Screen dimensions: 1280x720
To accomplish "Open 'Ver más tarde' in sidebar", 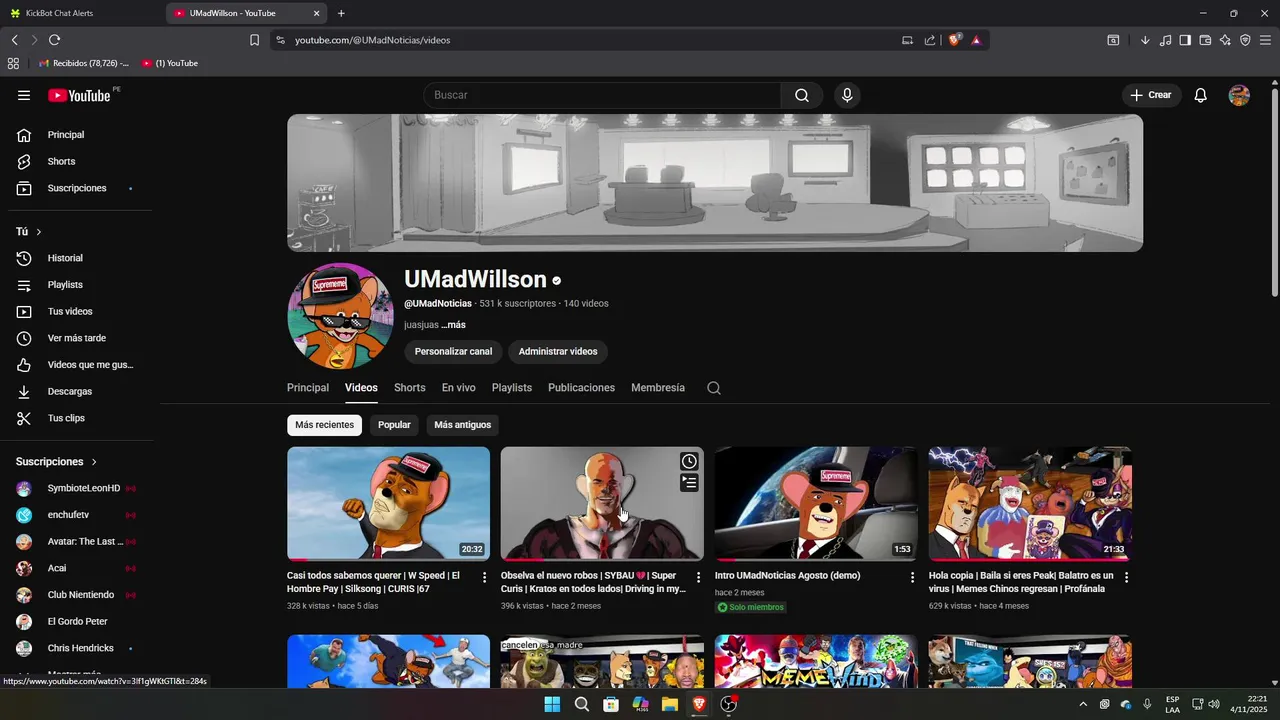I will [76, 338].
